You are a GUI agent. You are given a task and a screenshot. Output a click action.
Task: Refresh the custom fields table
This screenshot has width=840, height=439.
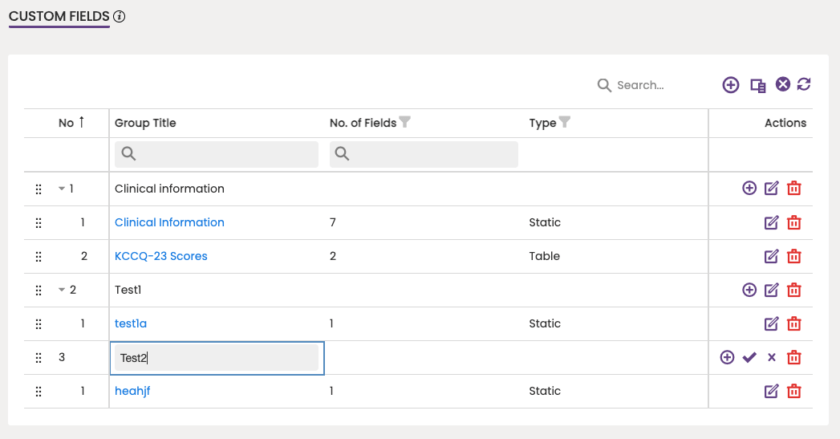(804, 84)
